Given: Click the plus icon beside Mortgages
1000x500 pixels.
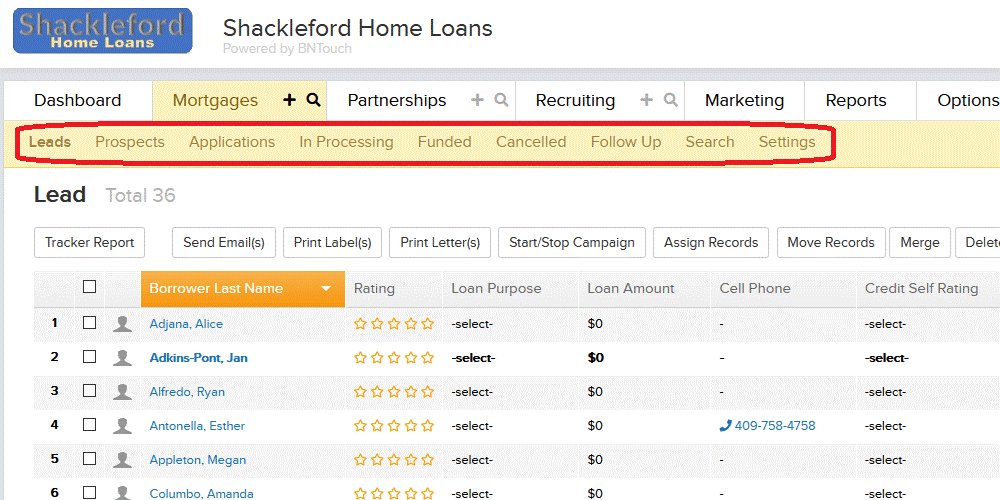Looking at the screenshot, I should (x=290, y=100).
